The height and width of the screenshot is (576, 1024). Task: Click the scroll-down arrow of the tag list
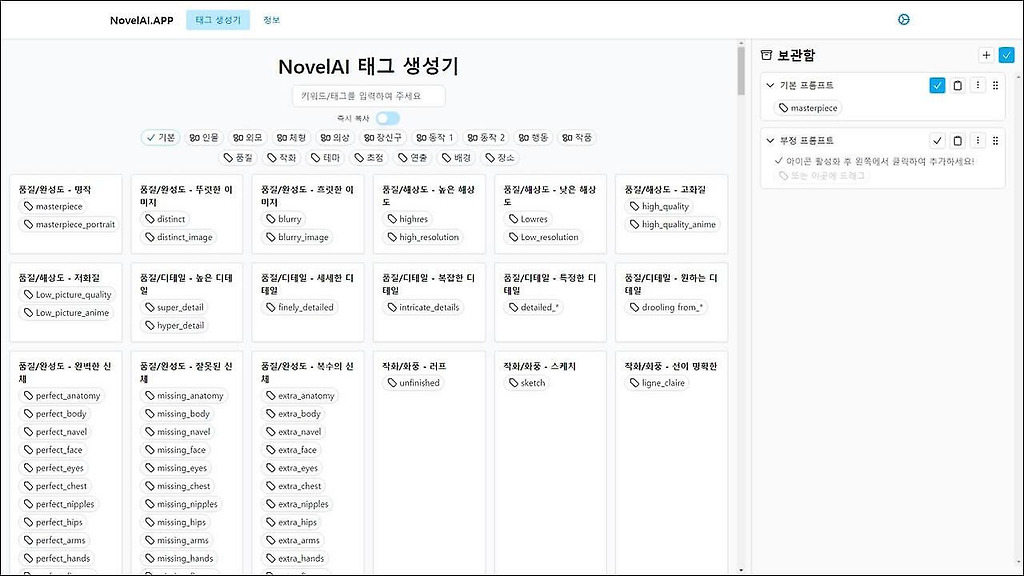coord(741,570)
